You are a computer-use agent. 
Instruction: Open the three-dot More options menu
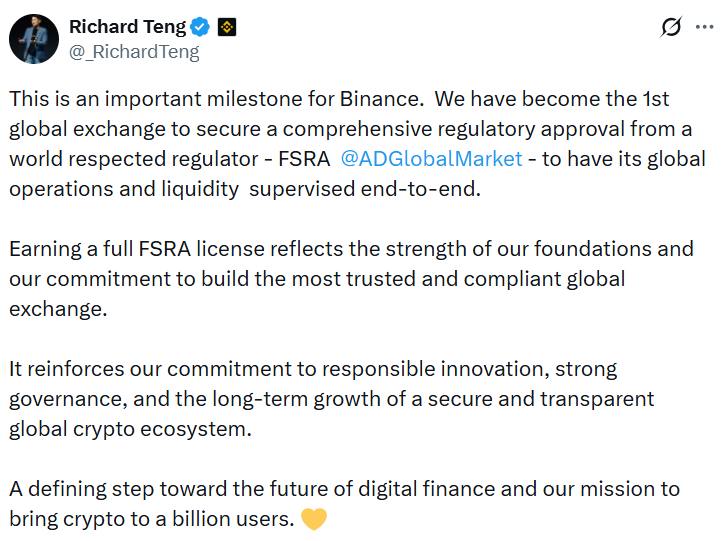[704, 28]
